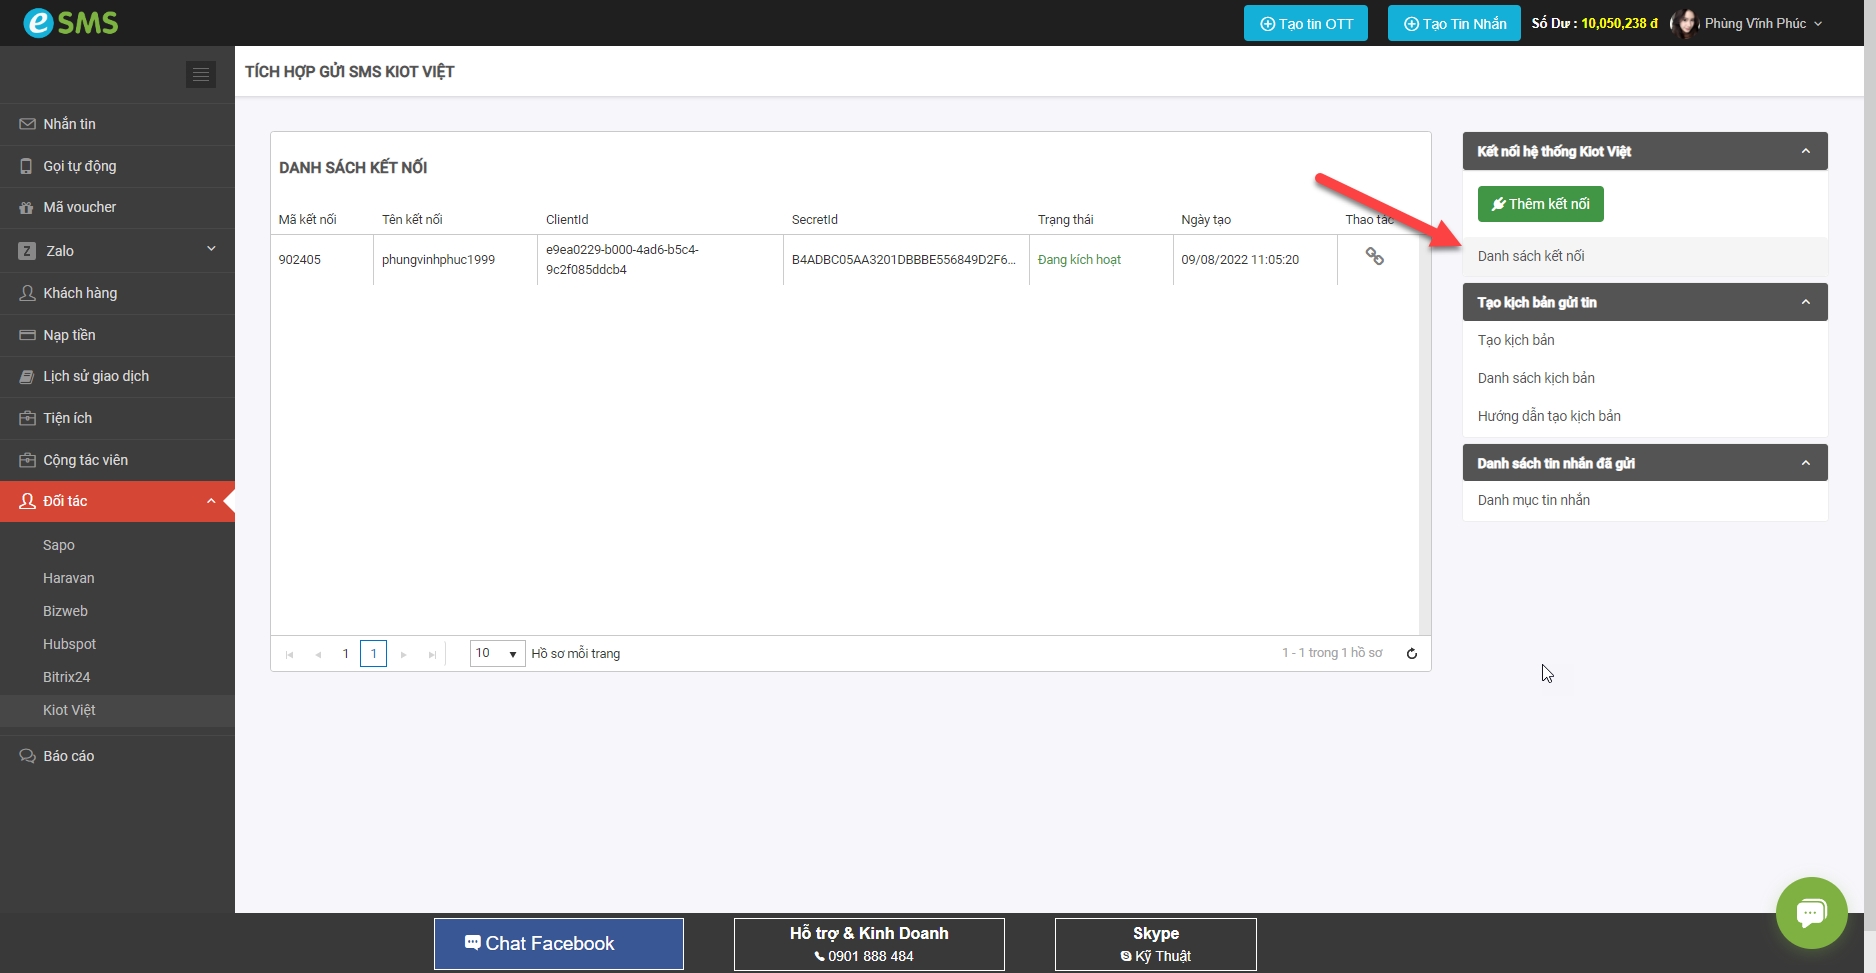Click page number 1 box in pagination

(x=373, y=654)
